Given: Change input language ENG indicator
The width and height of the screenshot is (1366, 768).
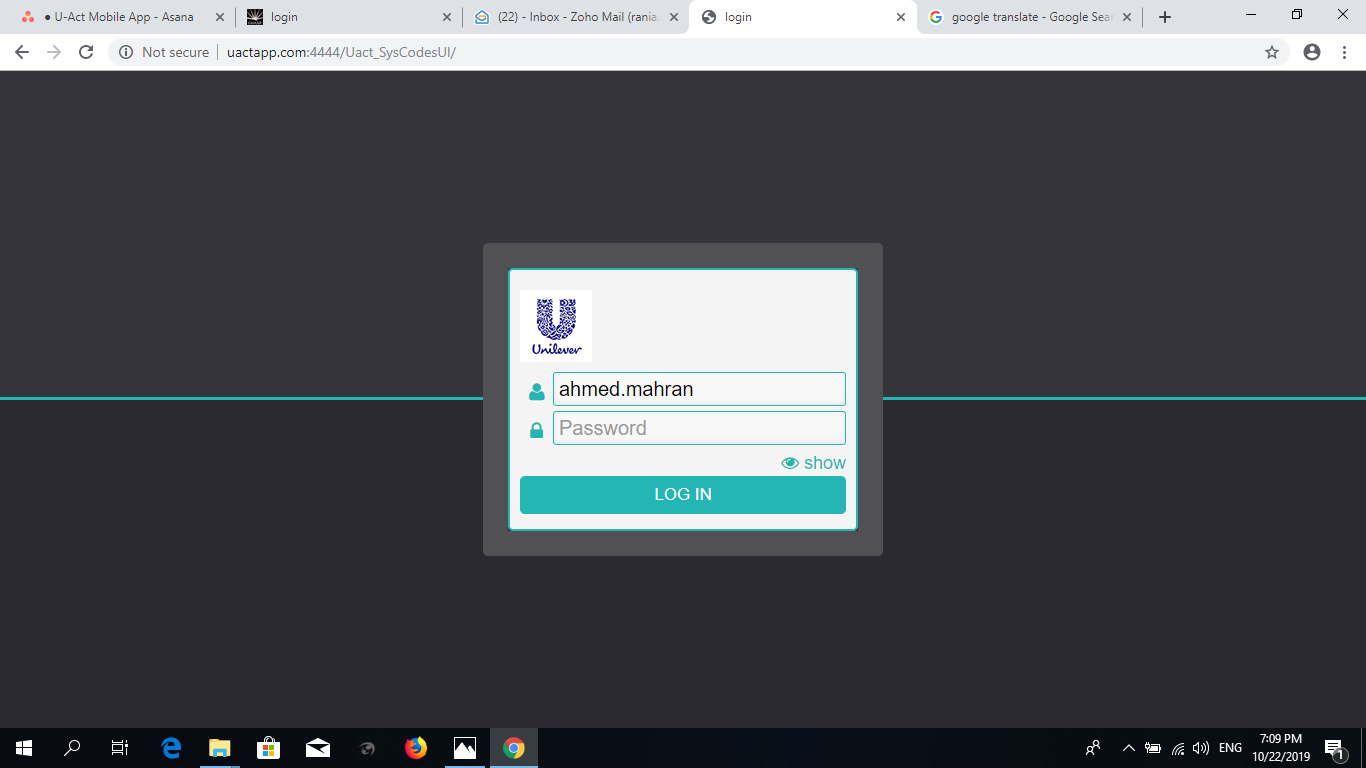Looking at the screenshot, I should [x=1230, y=747].
